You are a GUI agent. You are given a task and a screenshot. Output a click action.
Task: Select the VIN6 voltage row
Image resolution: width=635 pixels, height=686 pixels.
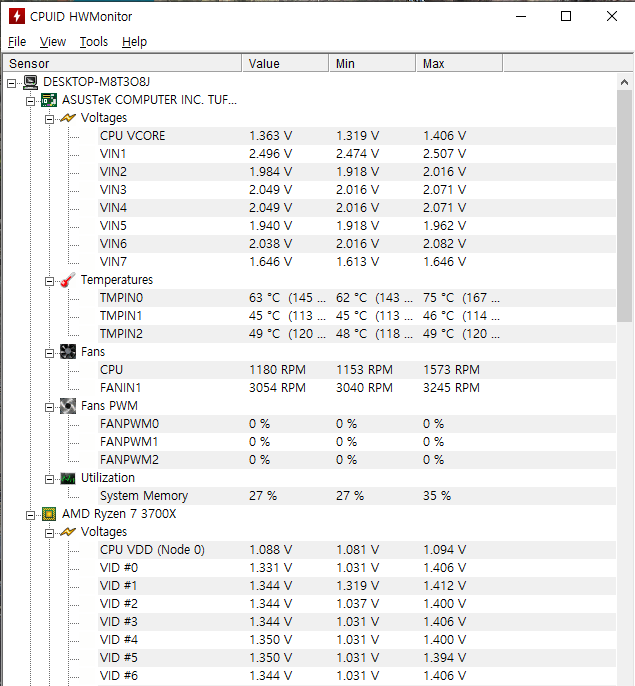click(x=357, y=243)
